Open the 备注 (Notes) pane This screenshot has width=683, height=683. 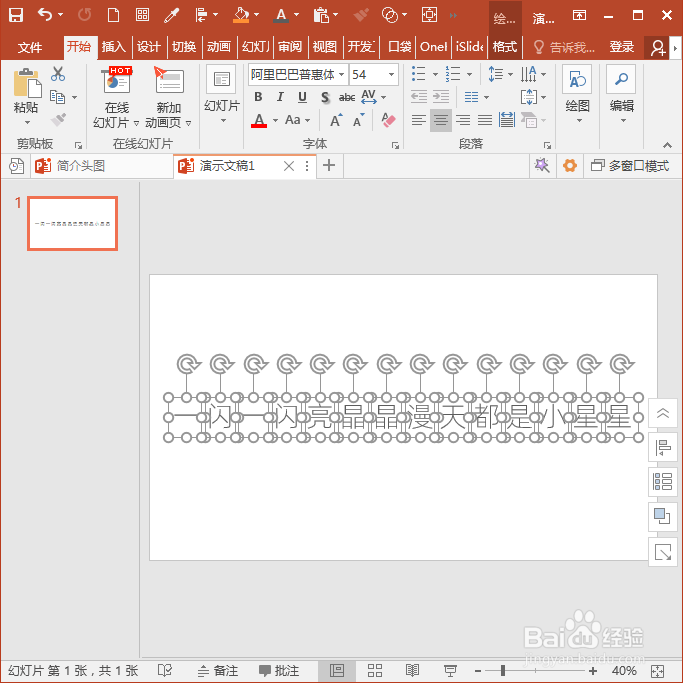(x=218, y=670)
